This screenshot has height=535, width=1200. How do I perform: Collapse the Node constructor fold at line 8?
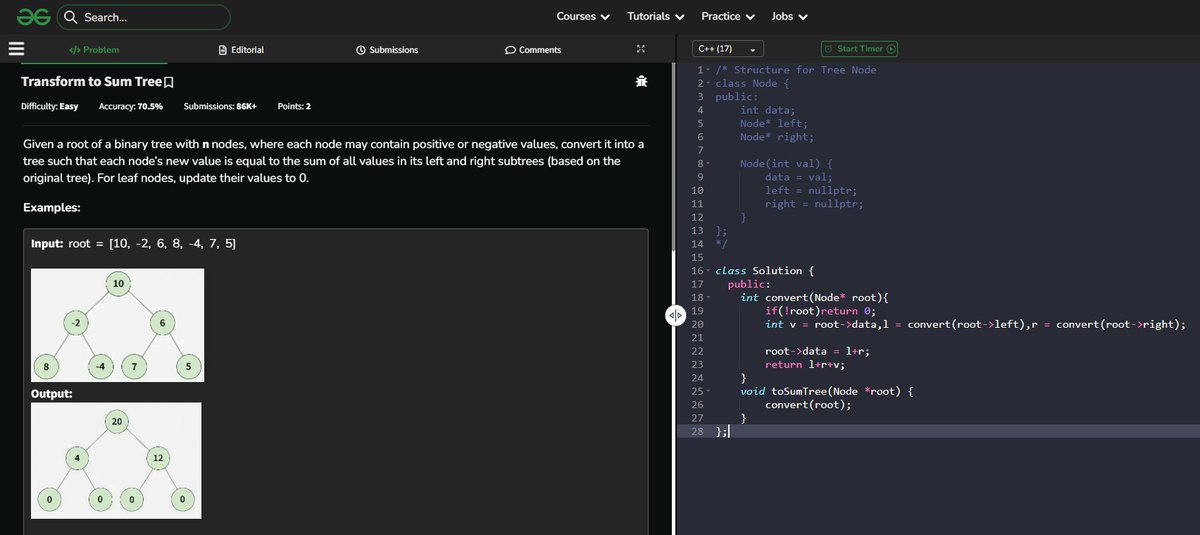pyautogui.click(x=709, y=163)
